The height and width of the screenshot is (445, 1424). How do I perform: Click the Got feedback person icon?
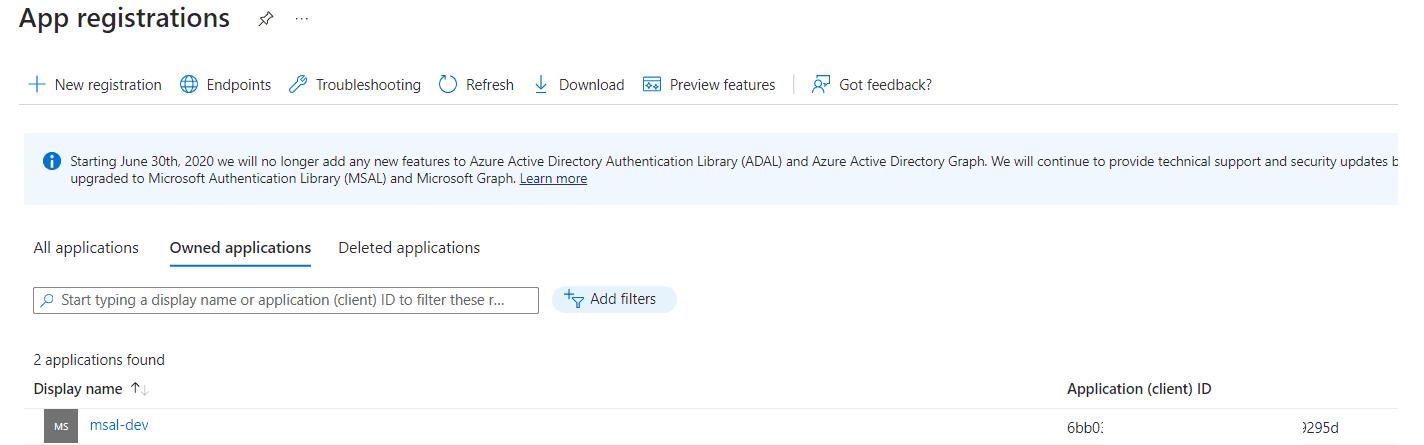[821, 85]
